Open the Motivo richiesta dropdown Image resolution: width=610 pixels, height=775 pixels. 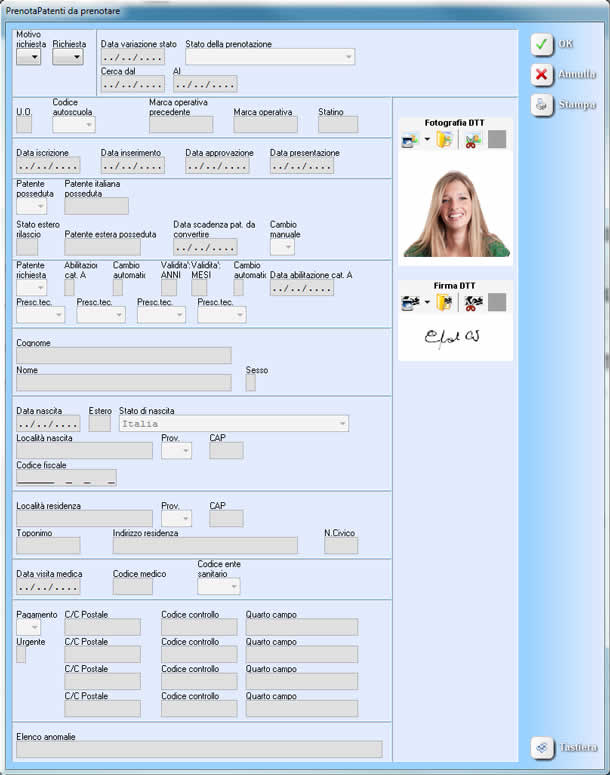(x=29, y=58)
